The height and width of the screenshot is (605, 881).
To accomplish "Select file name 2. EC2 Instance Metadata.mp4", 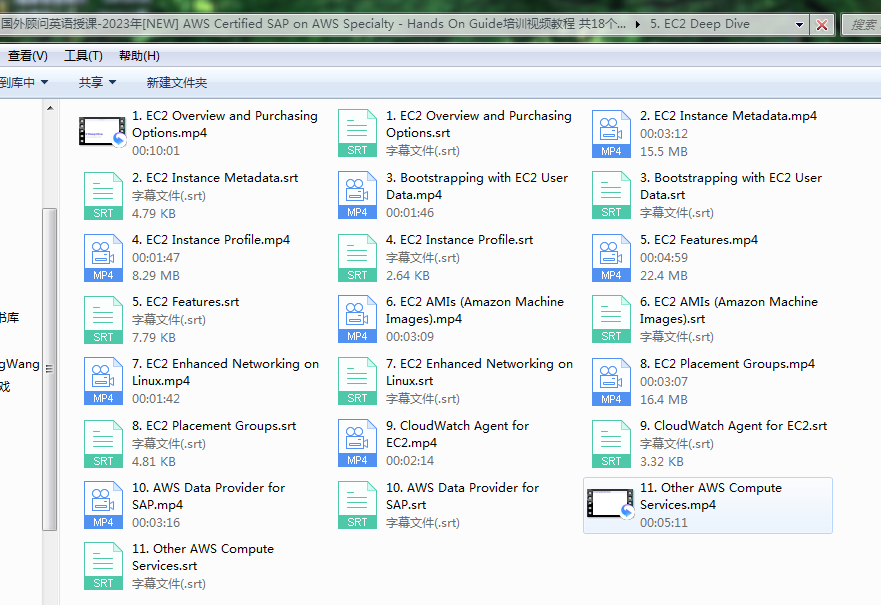I will (x=728, y=116).
